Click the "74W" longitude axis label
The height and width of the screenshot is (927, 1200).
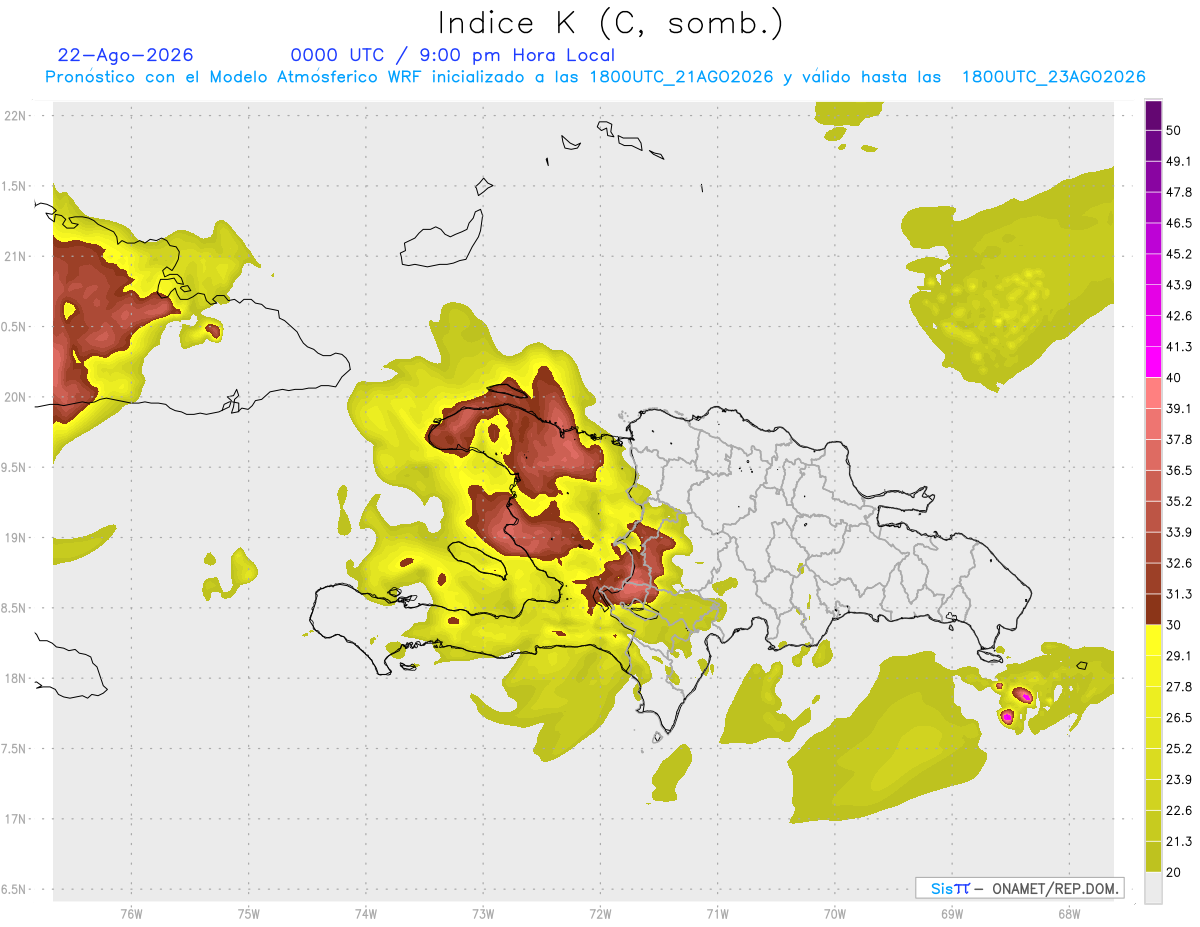point(366,913)
